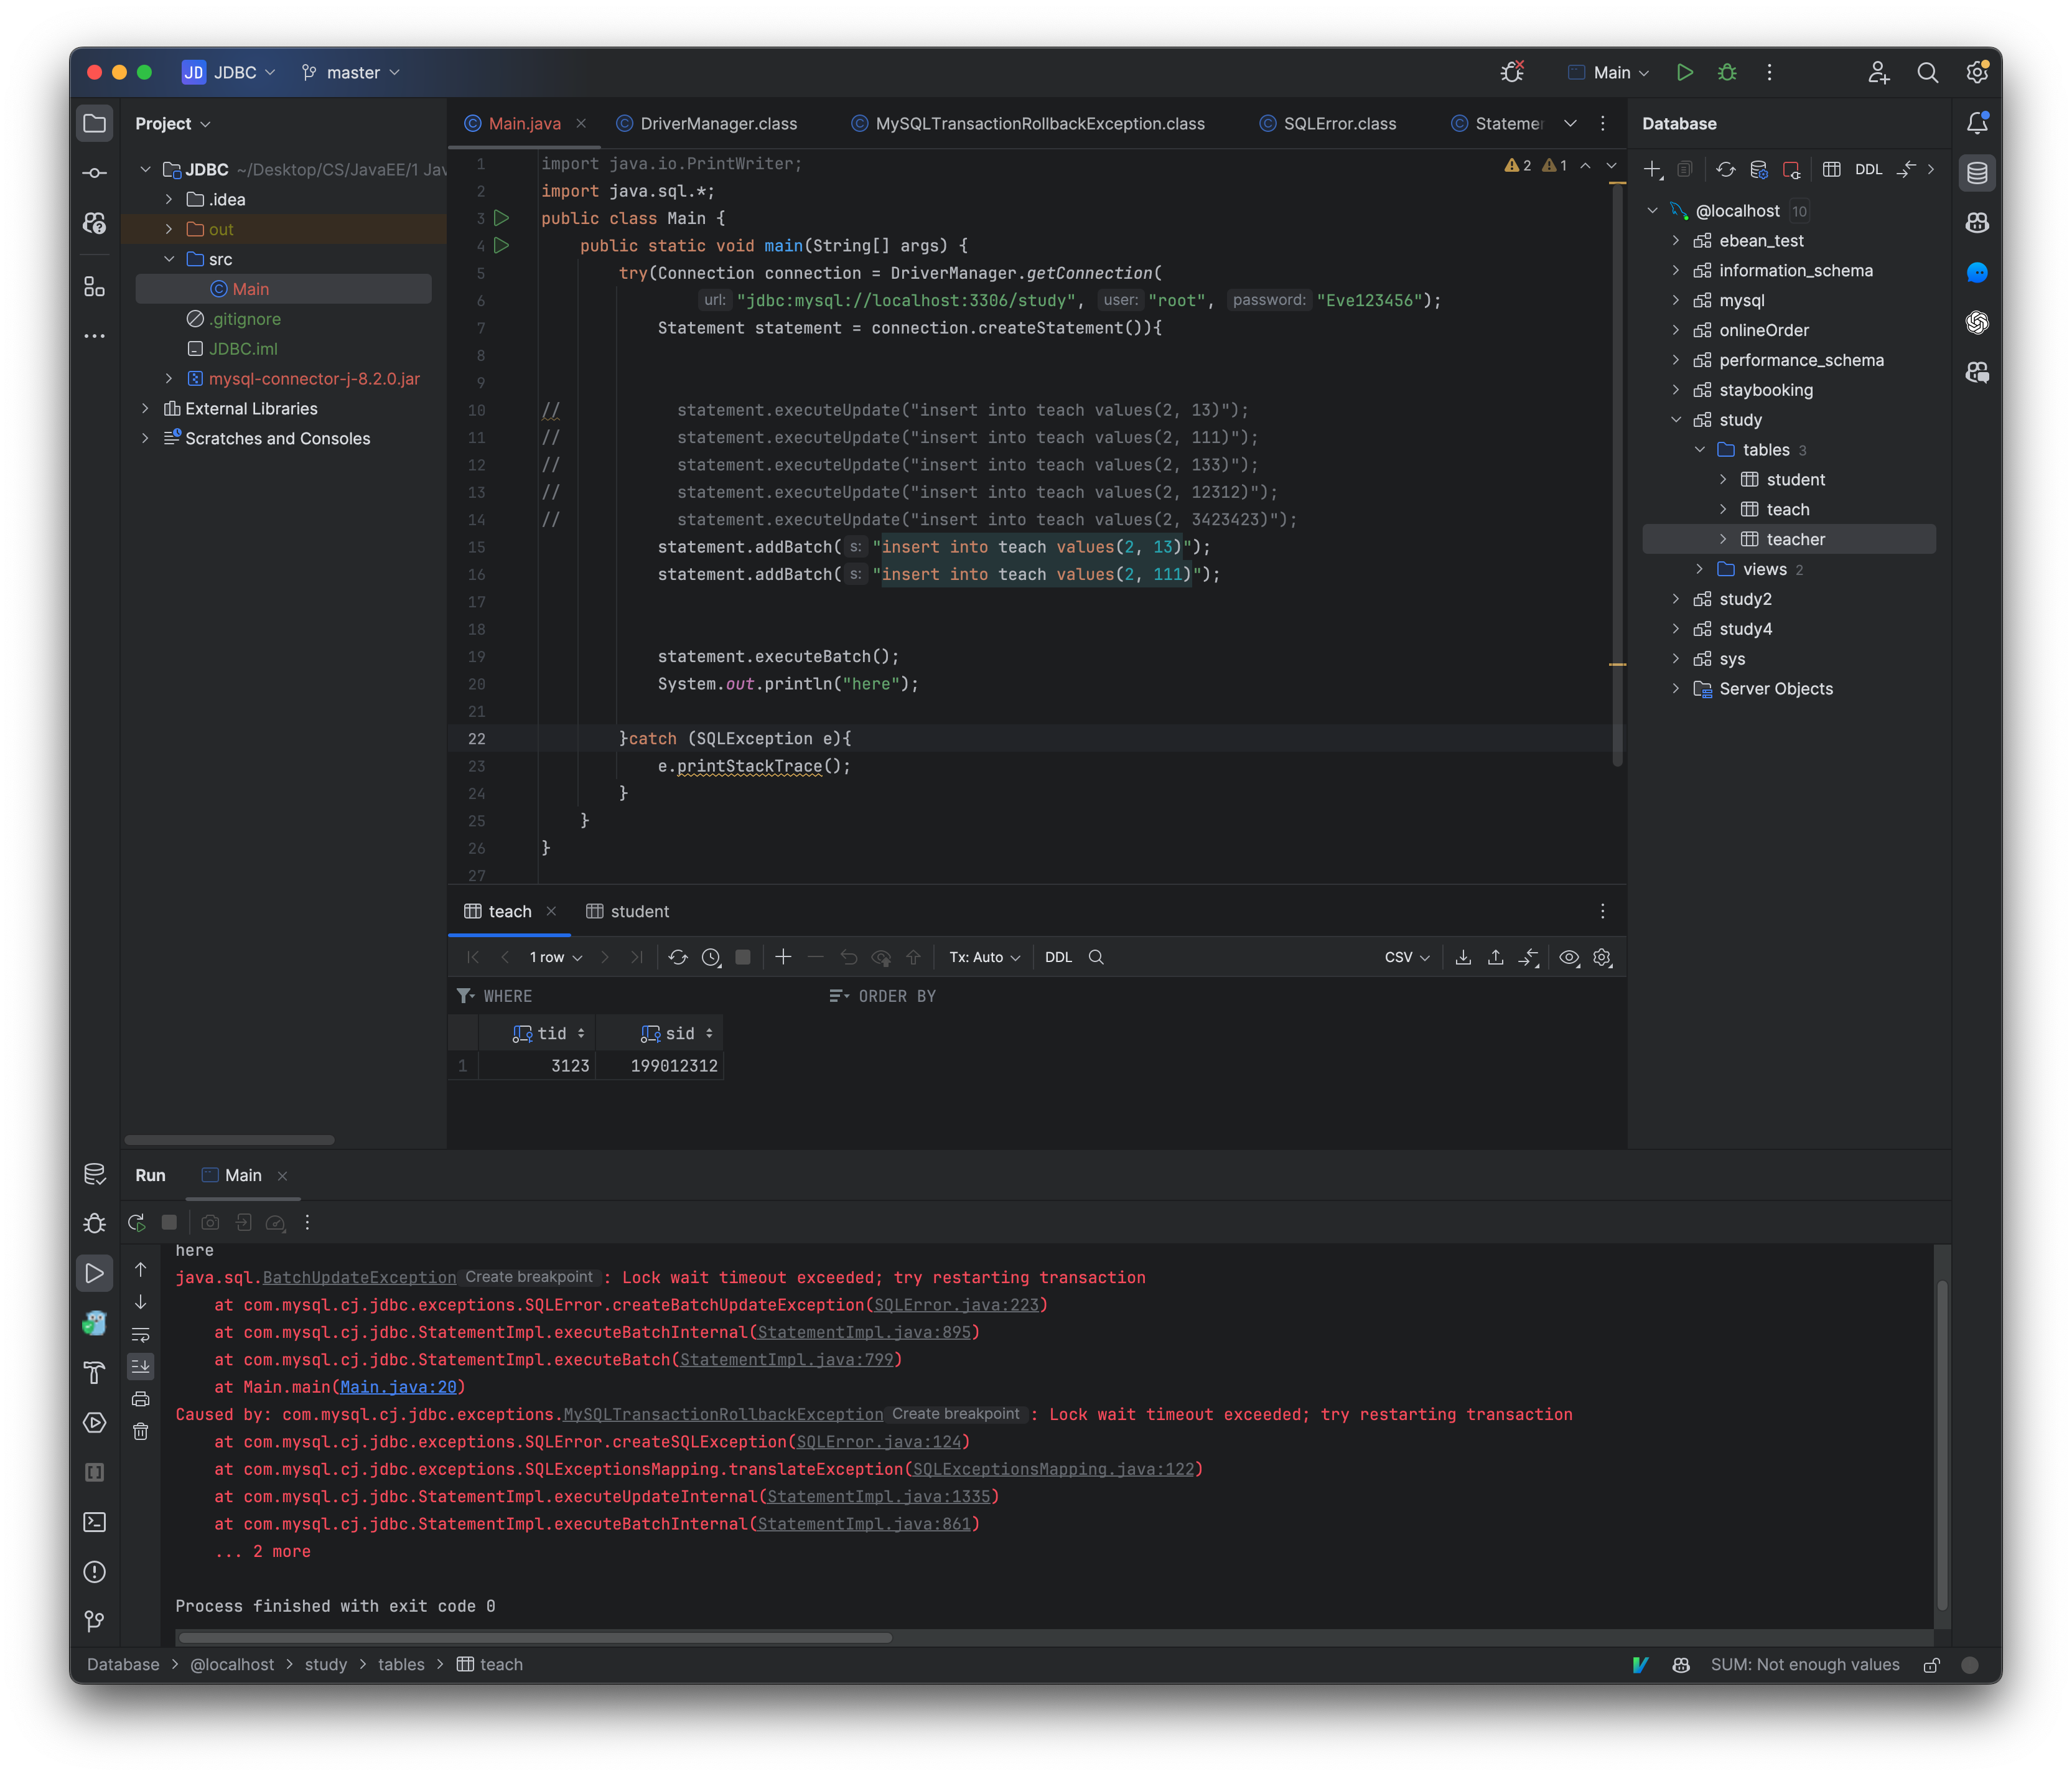This screenshot has height=1776, width=2072.
Task: Click the teach breadcrumb in status bar
Action: coord(500,1664)
